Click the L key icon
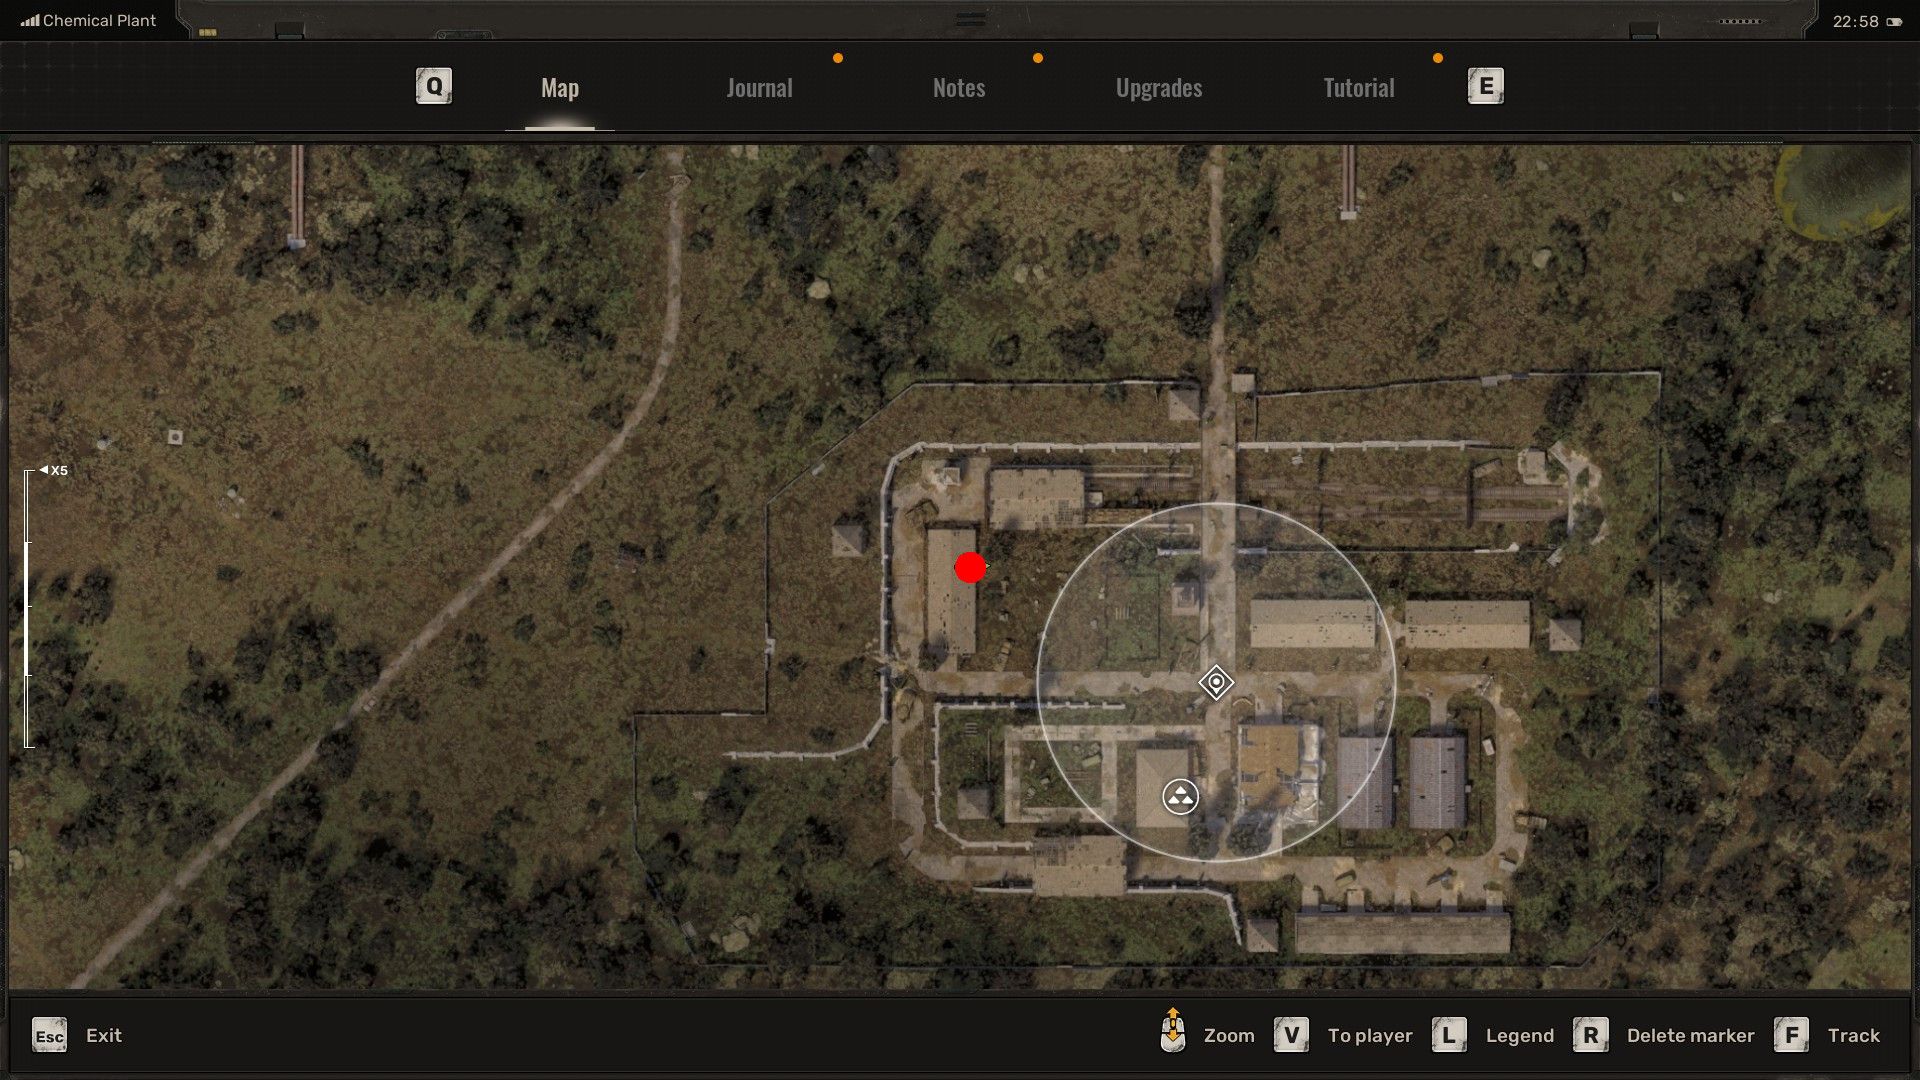Screen dimensions: 1920x1080 (x=1449, y=1035)
